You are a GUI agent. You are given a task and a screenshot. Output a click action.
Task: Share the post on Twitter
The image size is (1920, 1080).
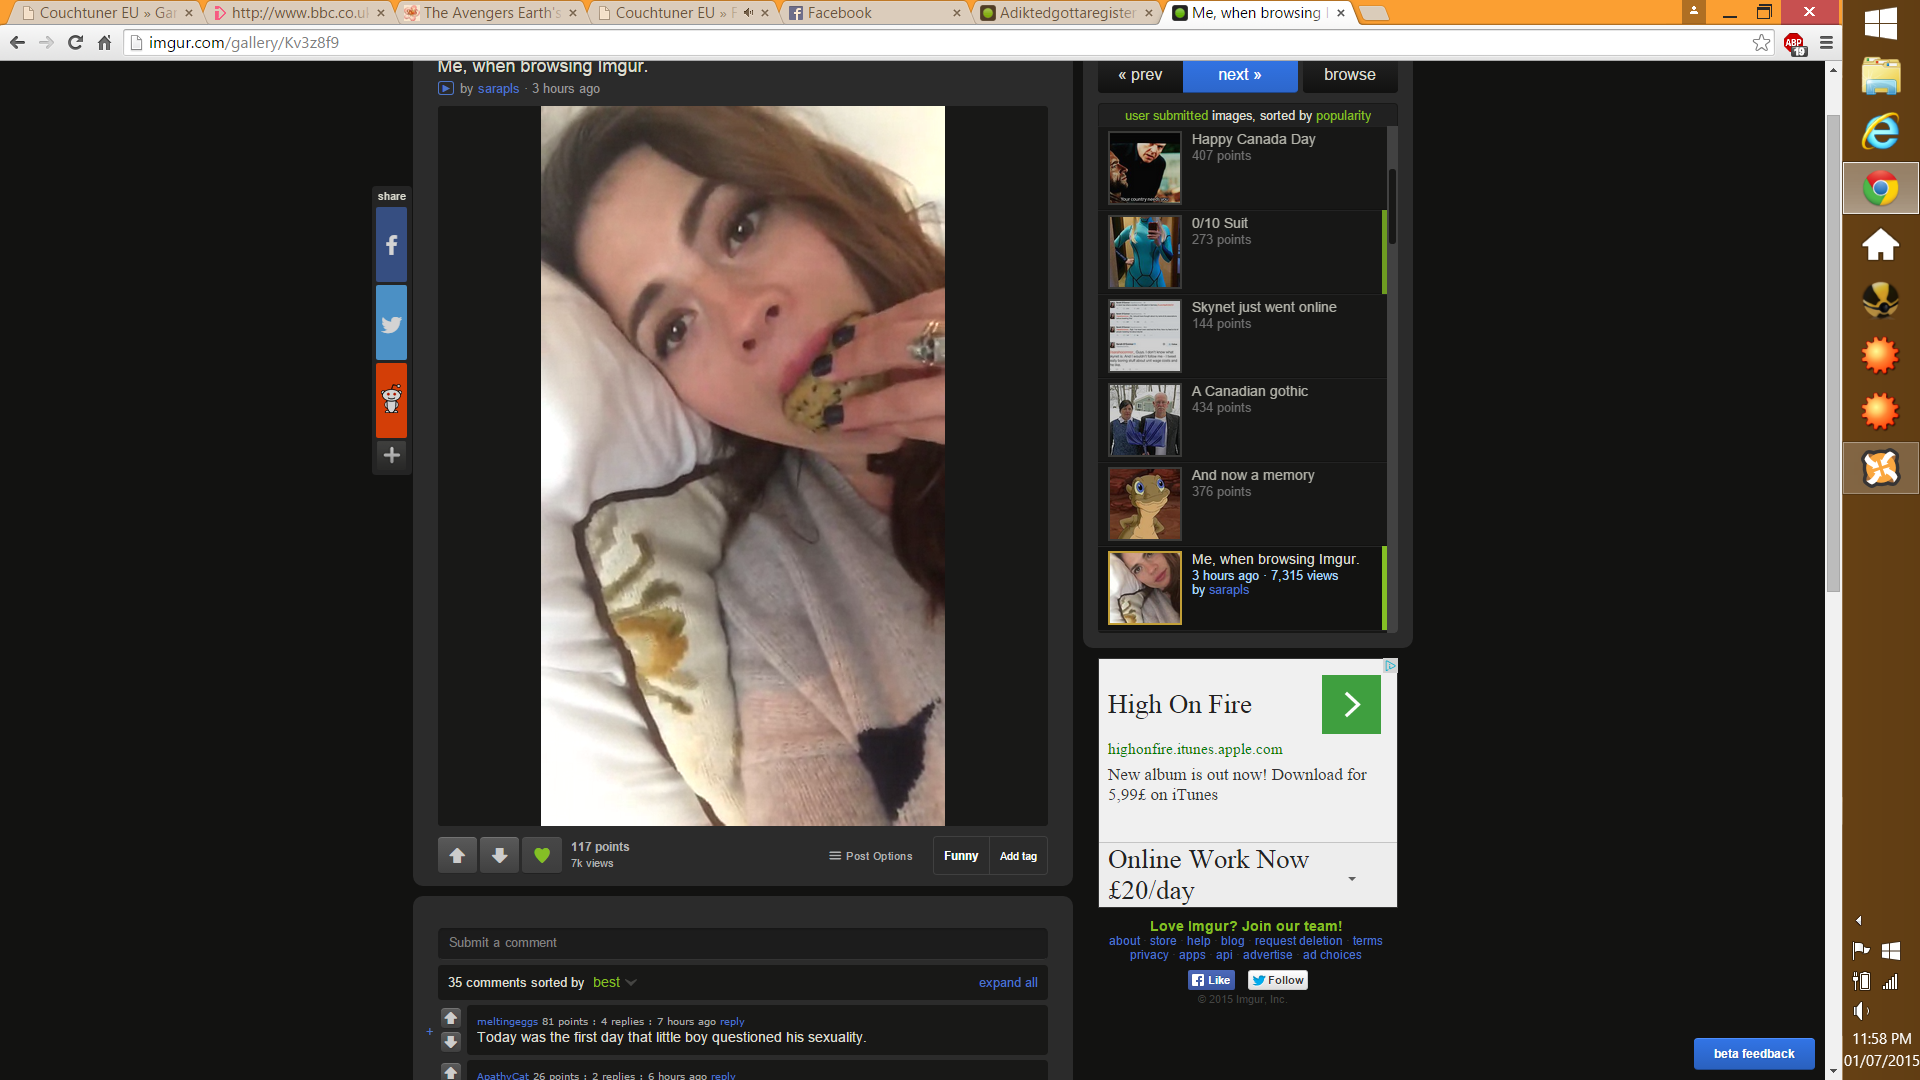pyautogui.click(x=391, y=323)
